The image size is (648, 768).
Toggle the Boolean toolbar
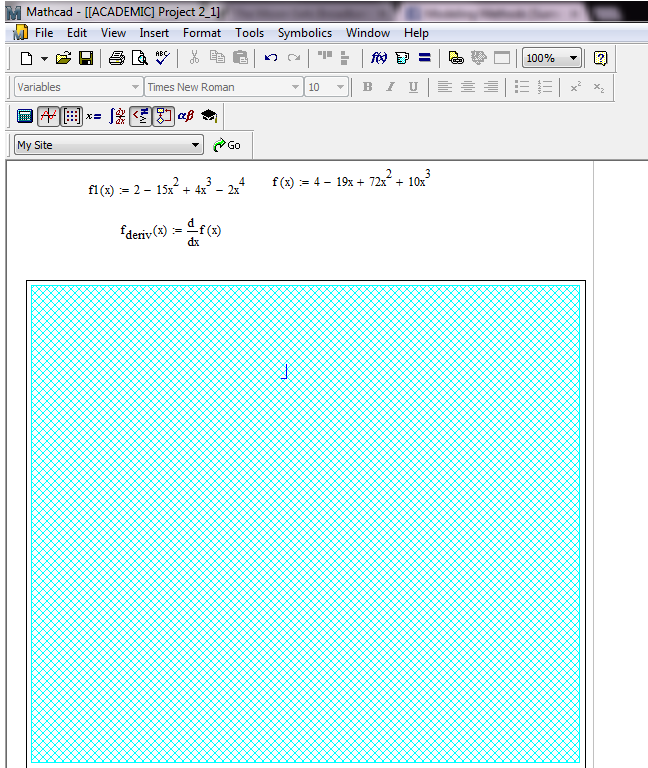(x=141, y=116)
